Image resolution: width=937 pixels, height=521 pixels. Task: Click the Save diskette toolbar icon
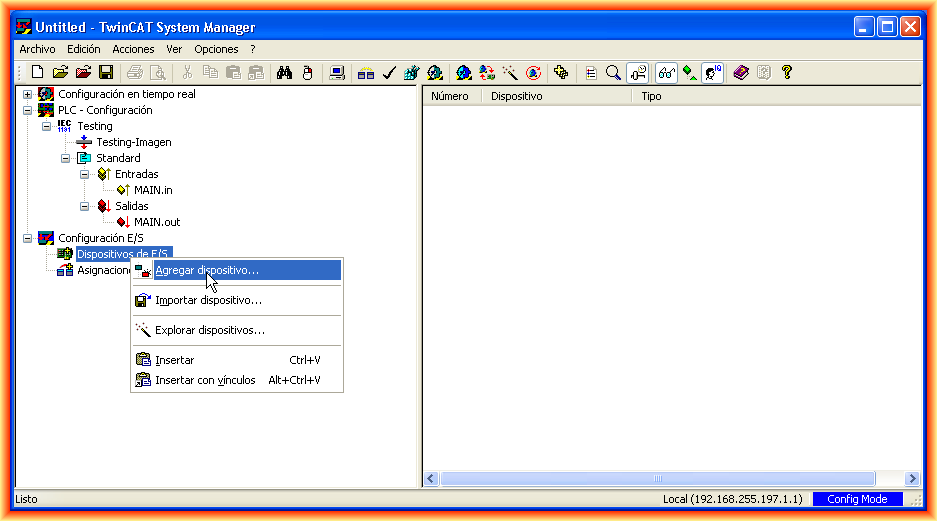(x=105, y=72)
